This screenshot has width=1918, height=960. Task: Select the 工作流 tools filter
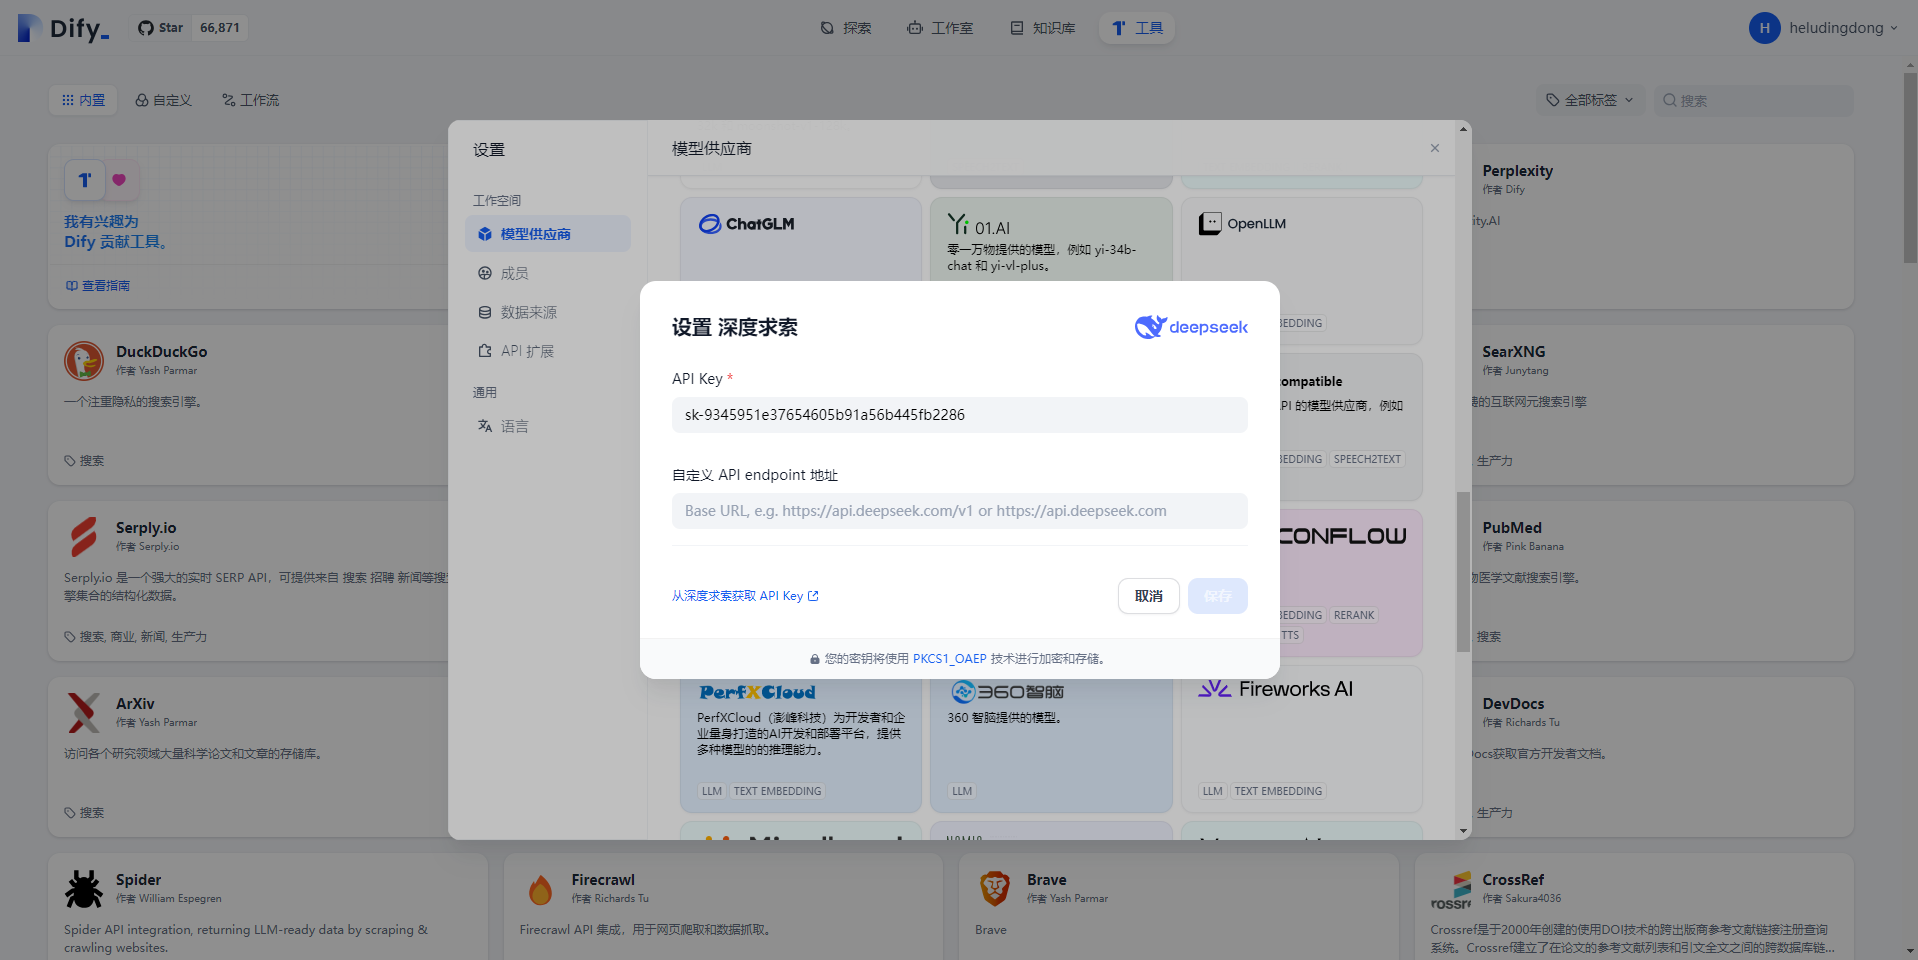251,100
